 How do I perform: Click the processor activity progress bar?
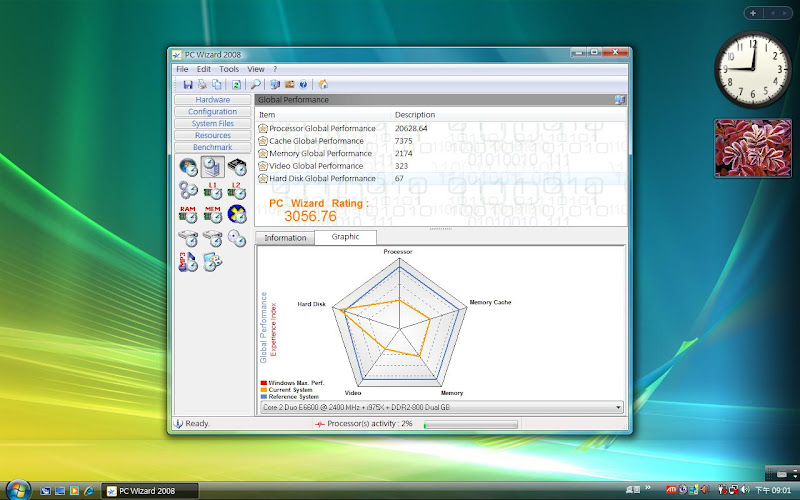(471, 424)
